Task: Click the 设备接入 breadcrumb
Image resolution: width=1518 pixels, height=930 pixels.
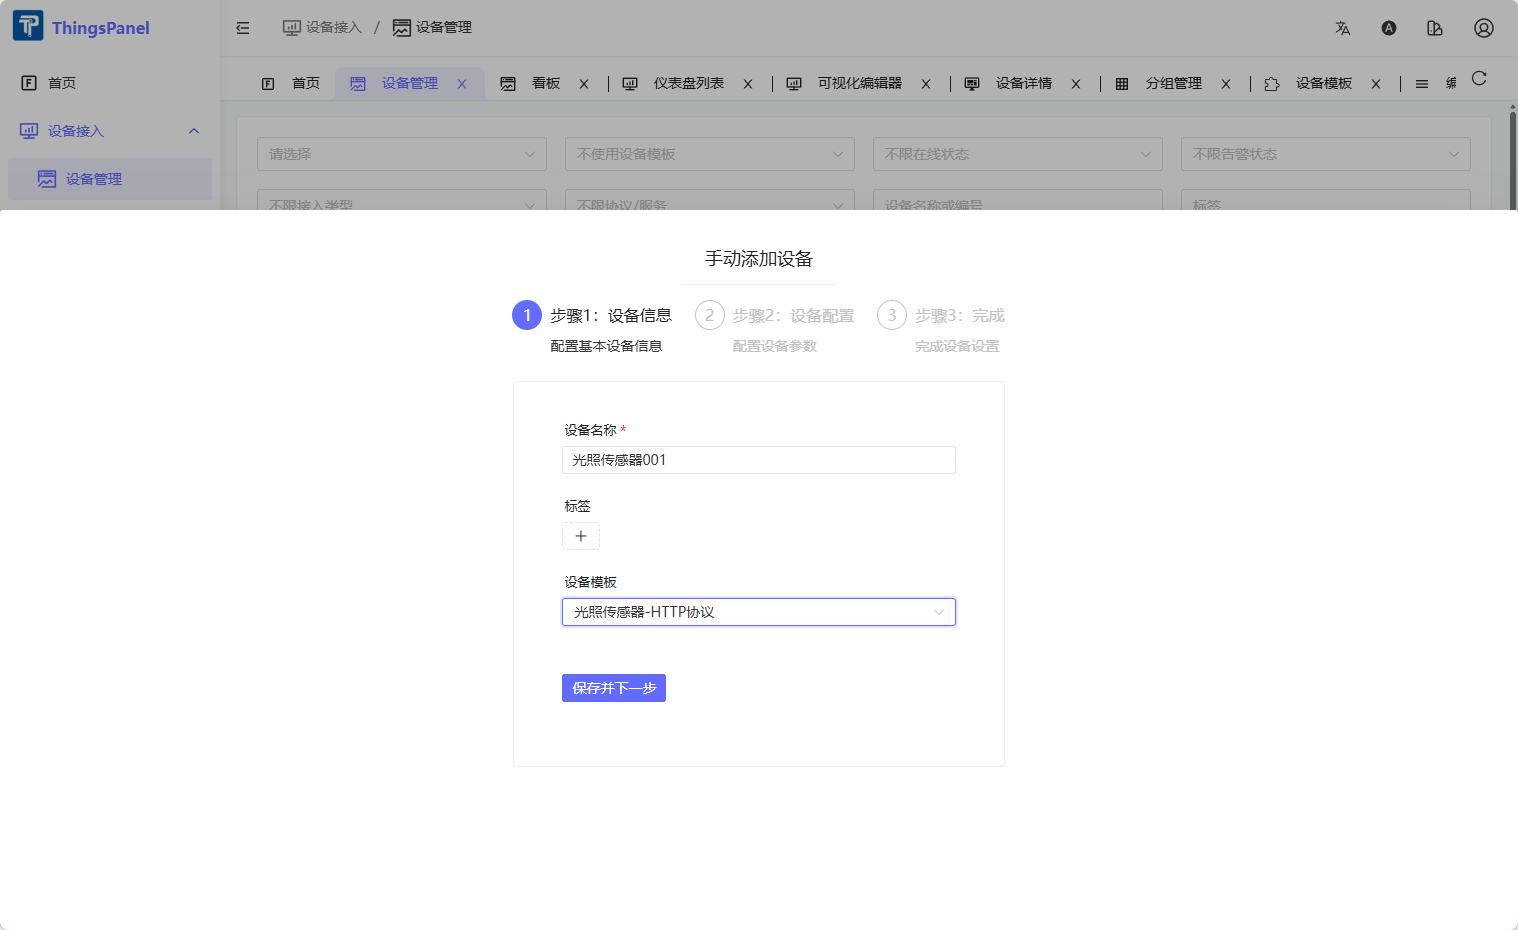Action: click(x=322, y=28)
